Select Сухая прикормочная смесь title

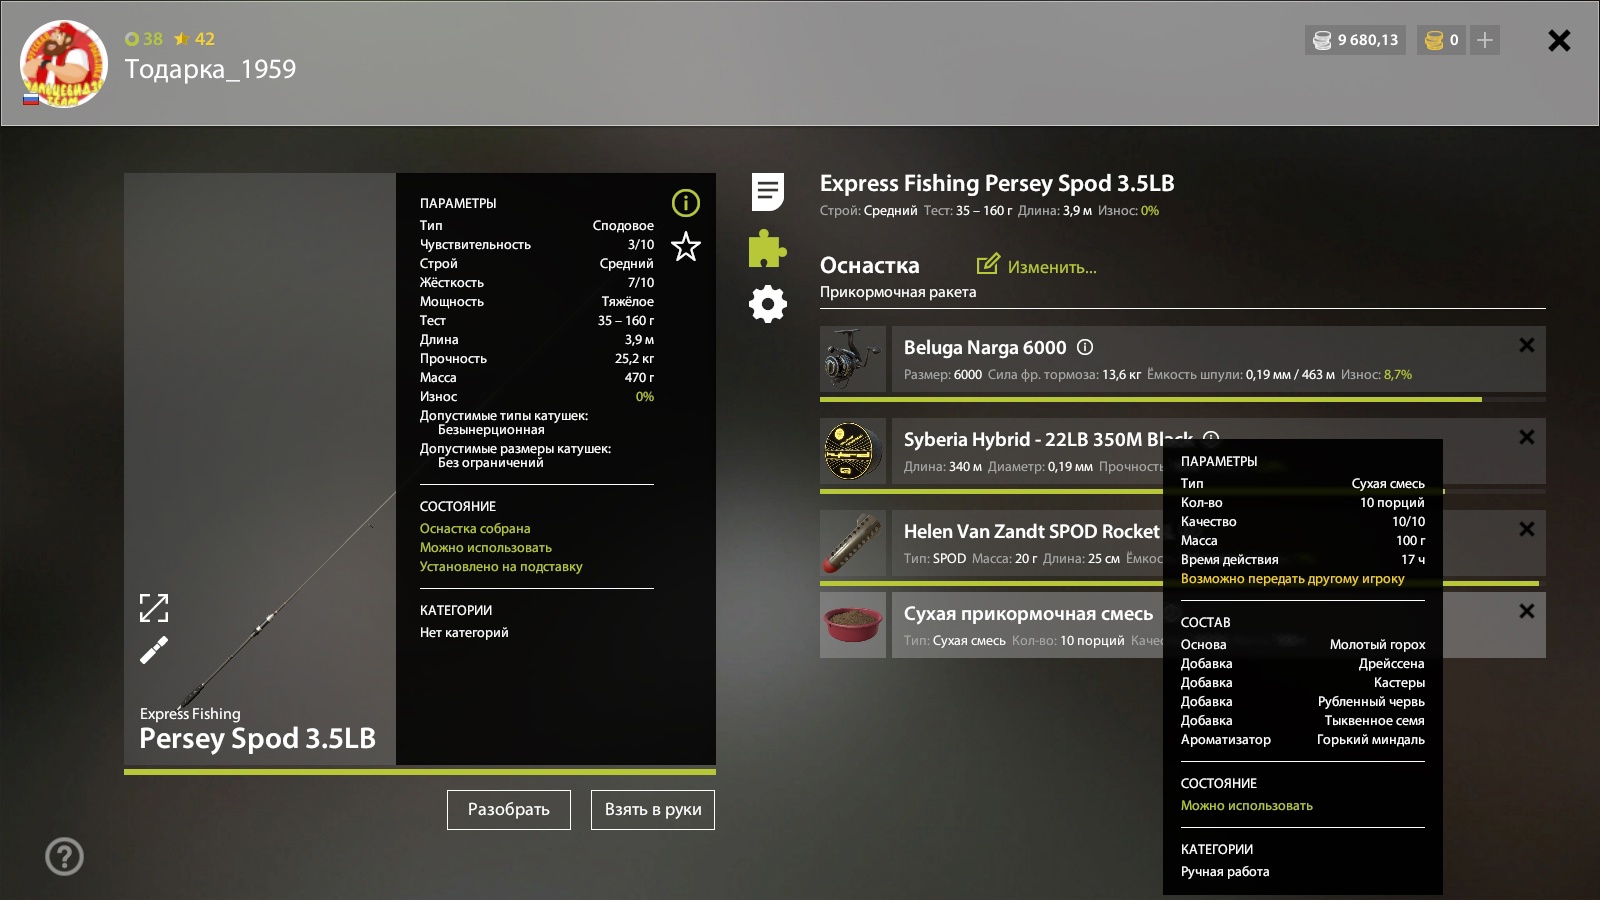1028,613
